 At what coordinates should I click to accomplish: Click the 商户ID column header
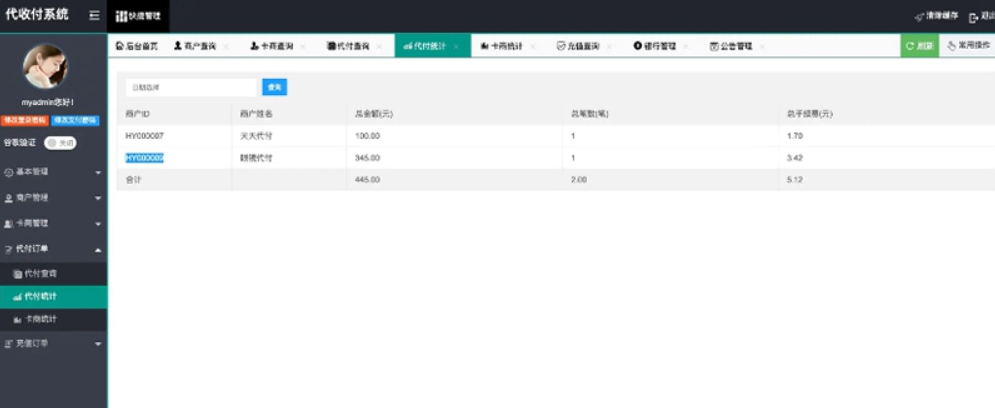click(137, 114)
